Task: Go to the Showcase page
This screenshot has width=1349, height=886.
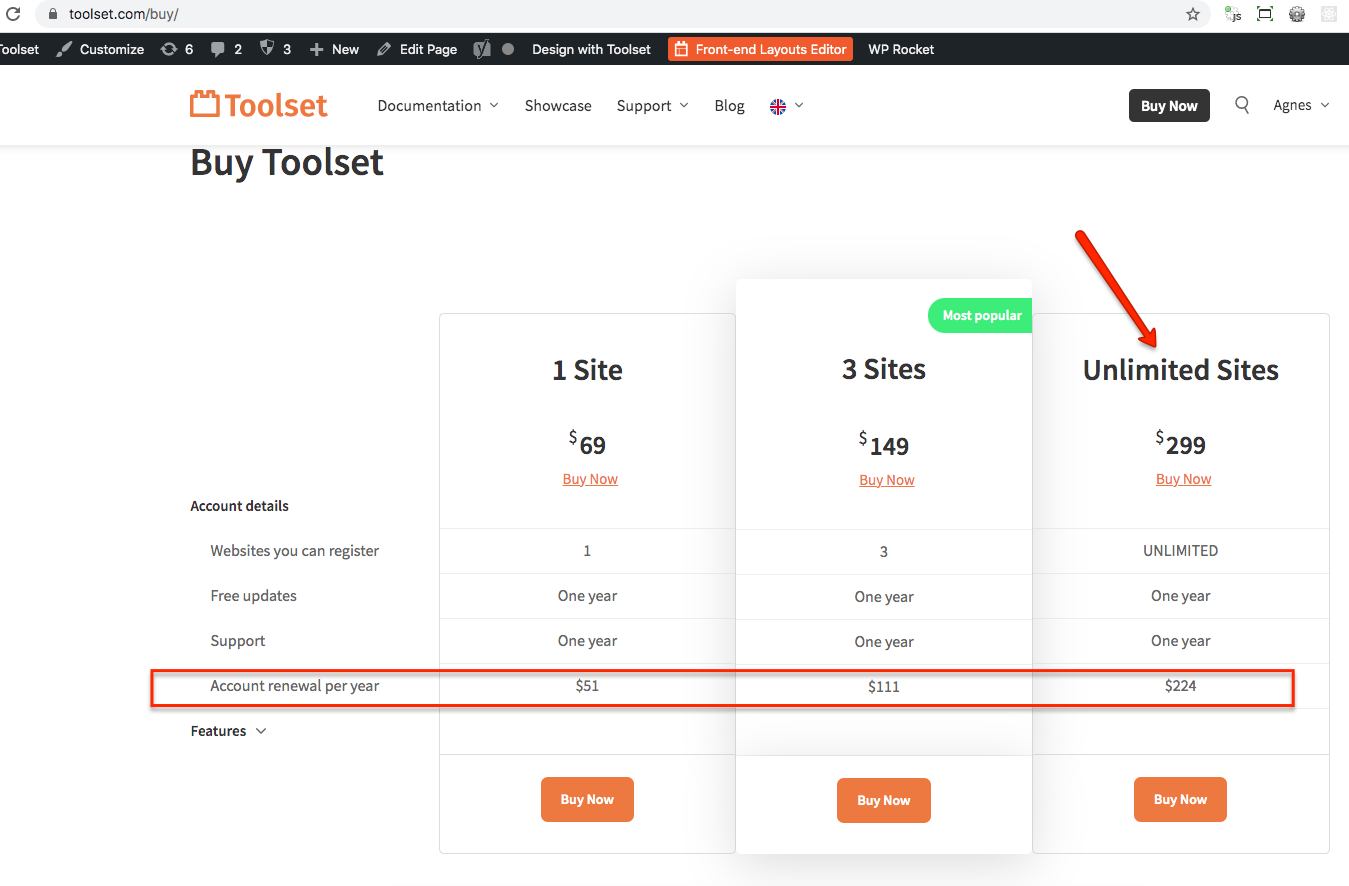Action: 558,106
